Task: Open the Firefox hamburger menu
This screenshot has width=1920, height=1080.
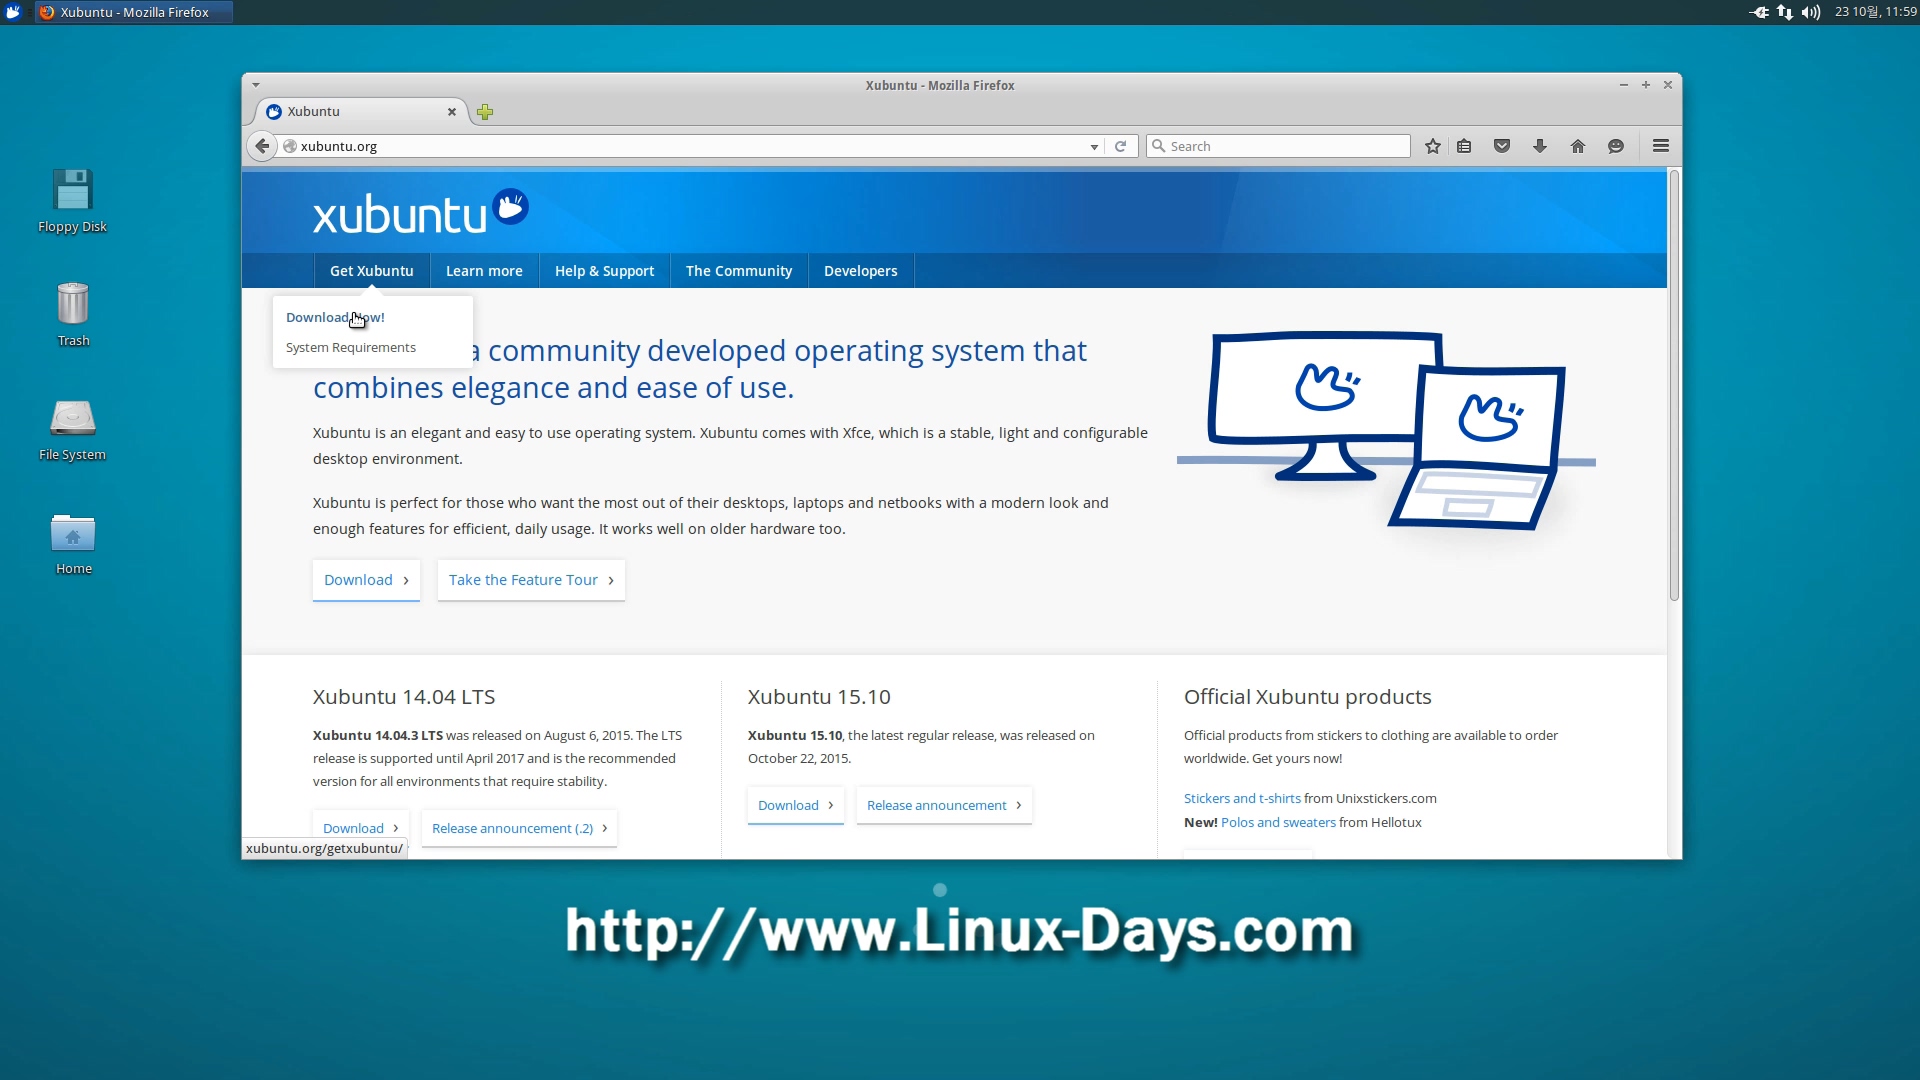Action: pyautogui.click(x=1661, y=146)
